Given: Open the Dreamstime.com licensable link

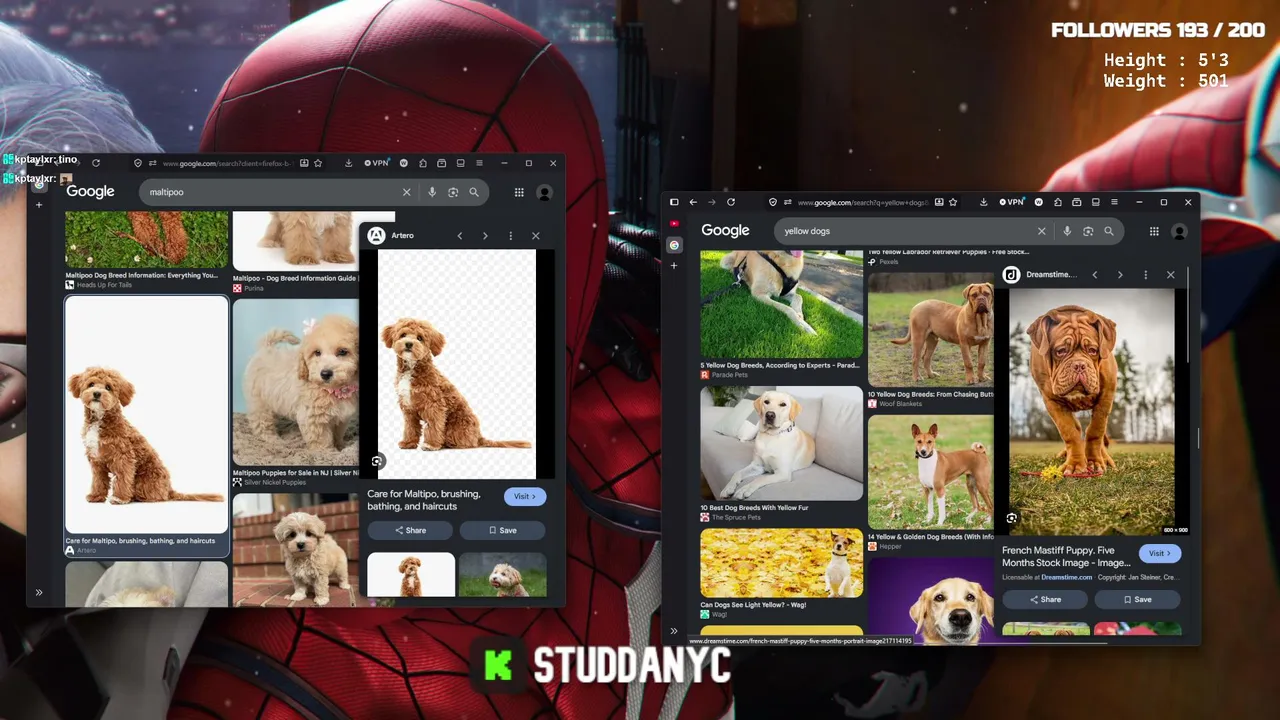Looking at the screenshot, I should tap(1066, 577).
